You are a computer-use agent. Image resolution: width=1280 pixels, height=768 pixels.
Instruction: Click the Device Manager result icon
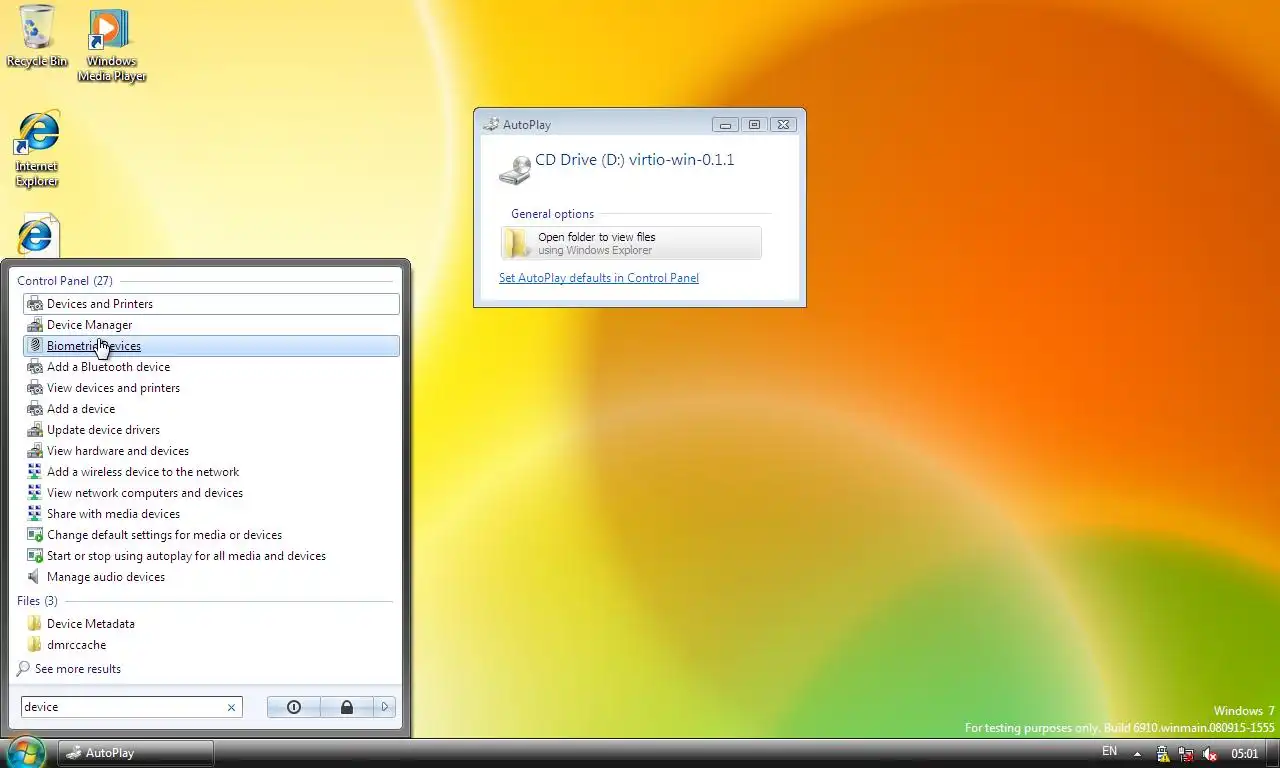pos(35,325)
